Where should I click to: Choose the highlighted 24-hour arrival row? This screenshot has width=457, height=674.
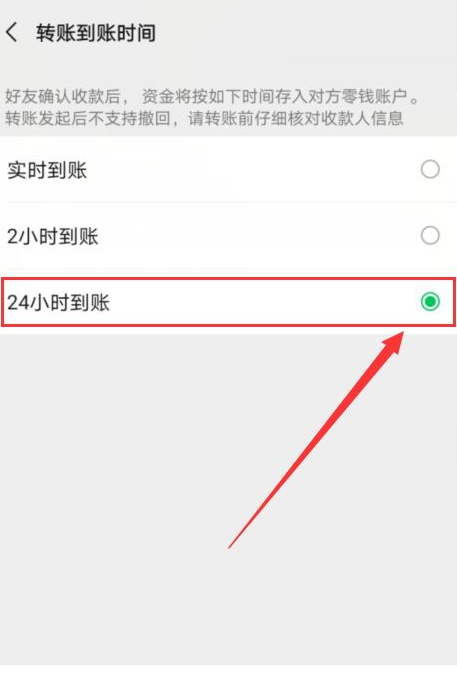pos(228,302)
